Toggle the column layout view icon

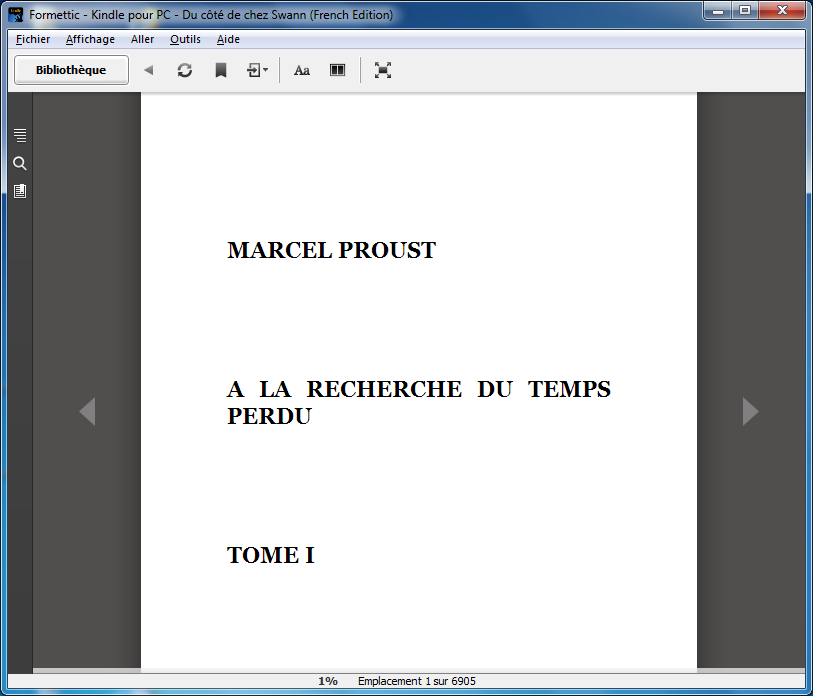[x=338, y=69]
